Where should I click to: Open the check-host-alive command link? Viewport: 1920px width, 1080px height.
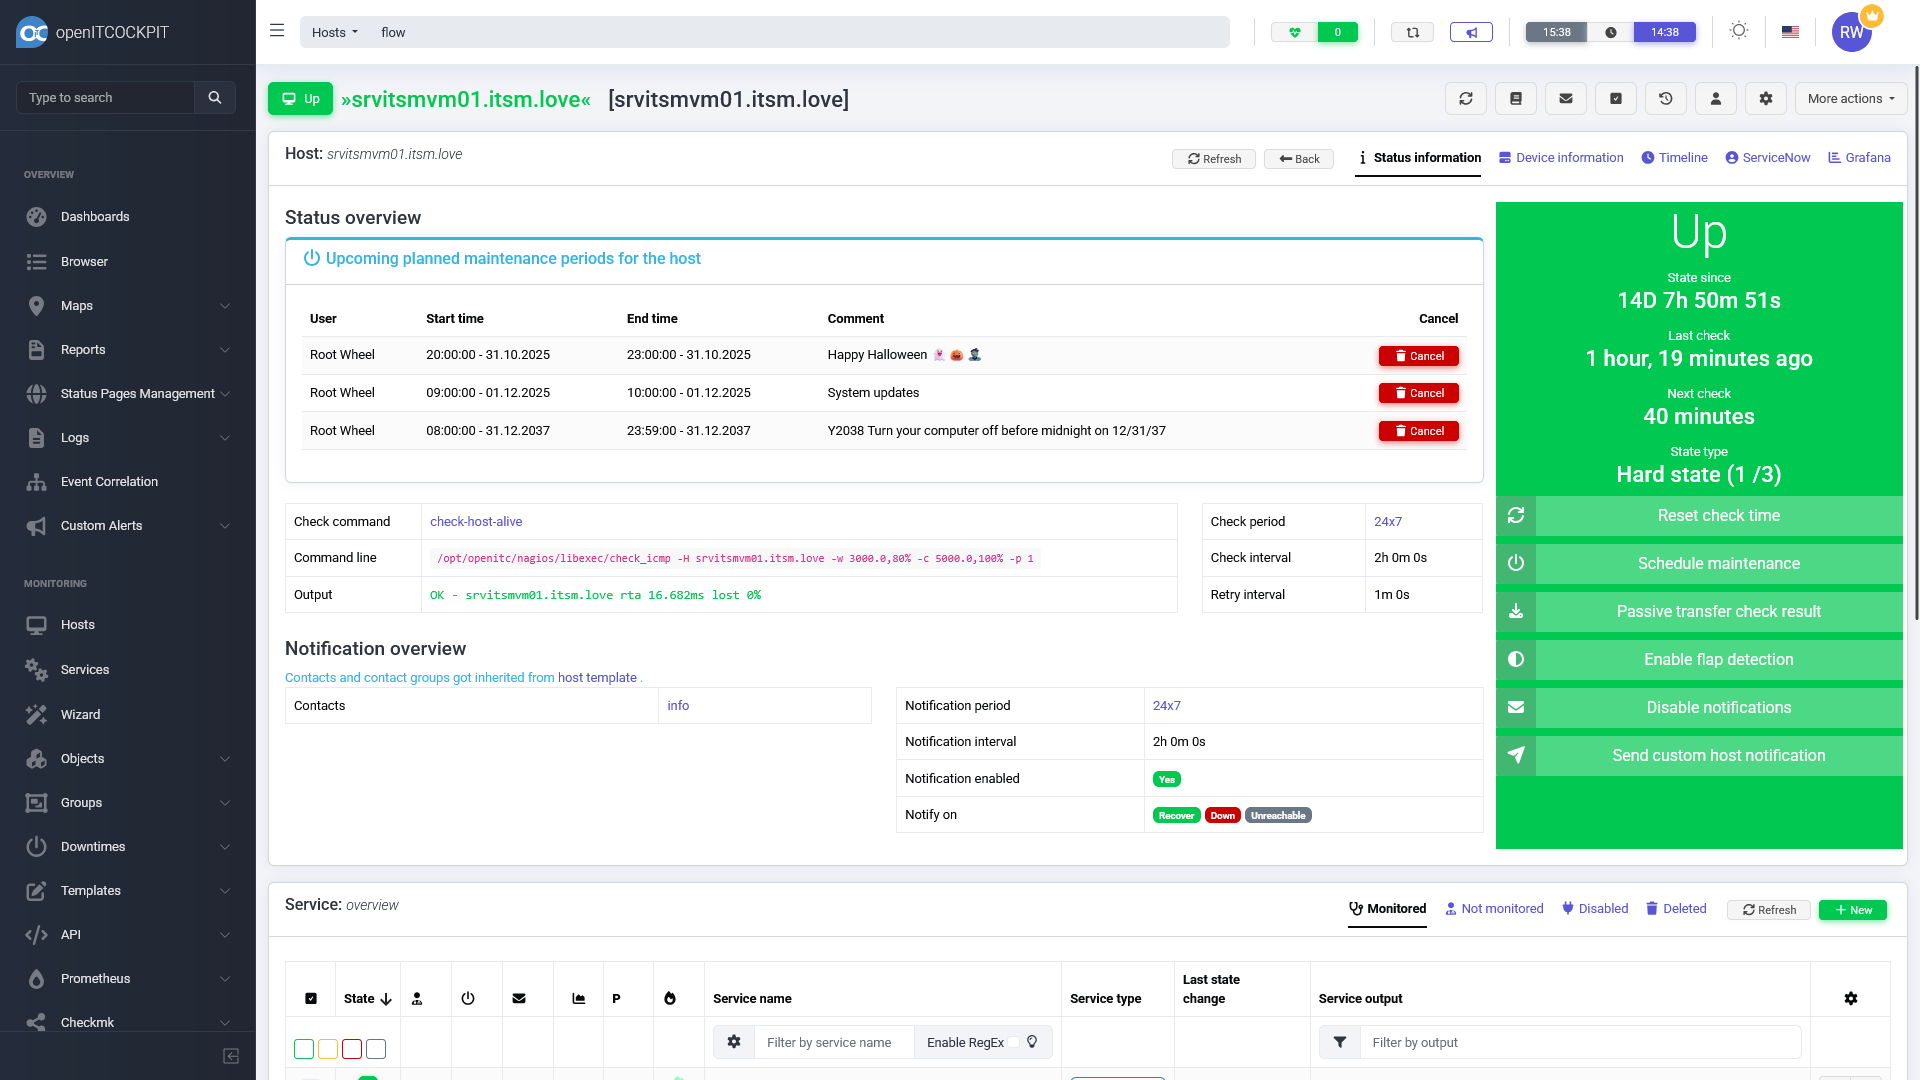coord(476,522)
